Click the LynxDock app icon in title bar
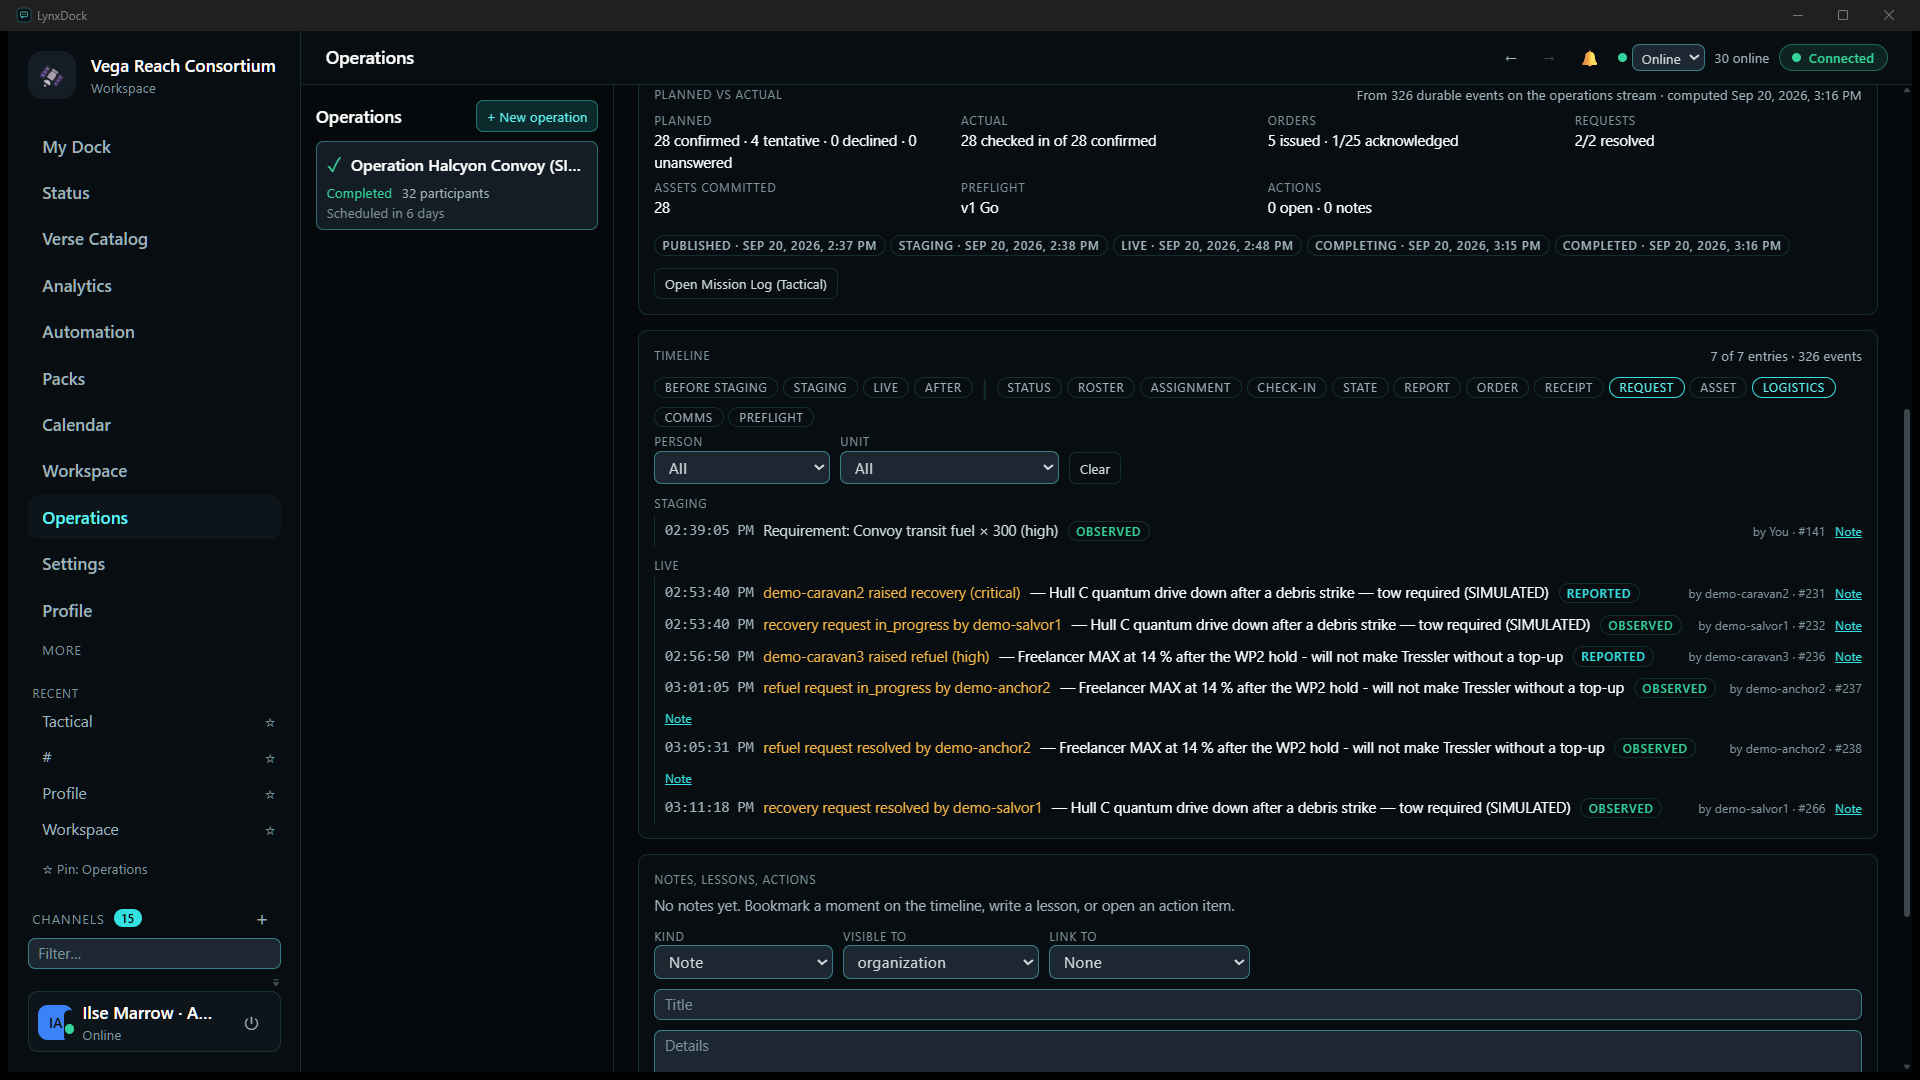Image resolution: width=1920 pixels, height=1080 pixels. coord(24,15)
